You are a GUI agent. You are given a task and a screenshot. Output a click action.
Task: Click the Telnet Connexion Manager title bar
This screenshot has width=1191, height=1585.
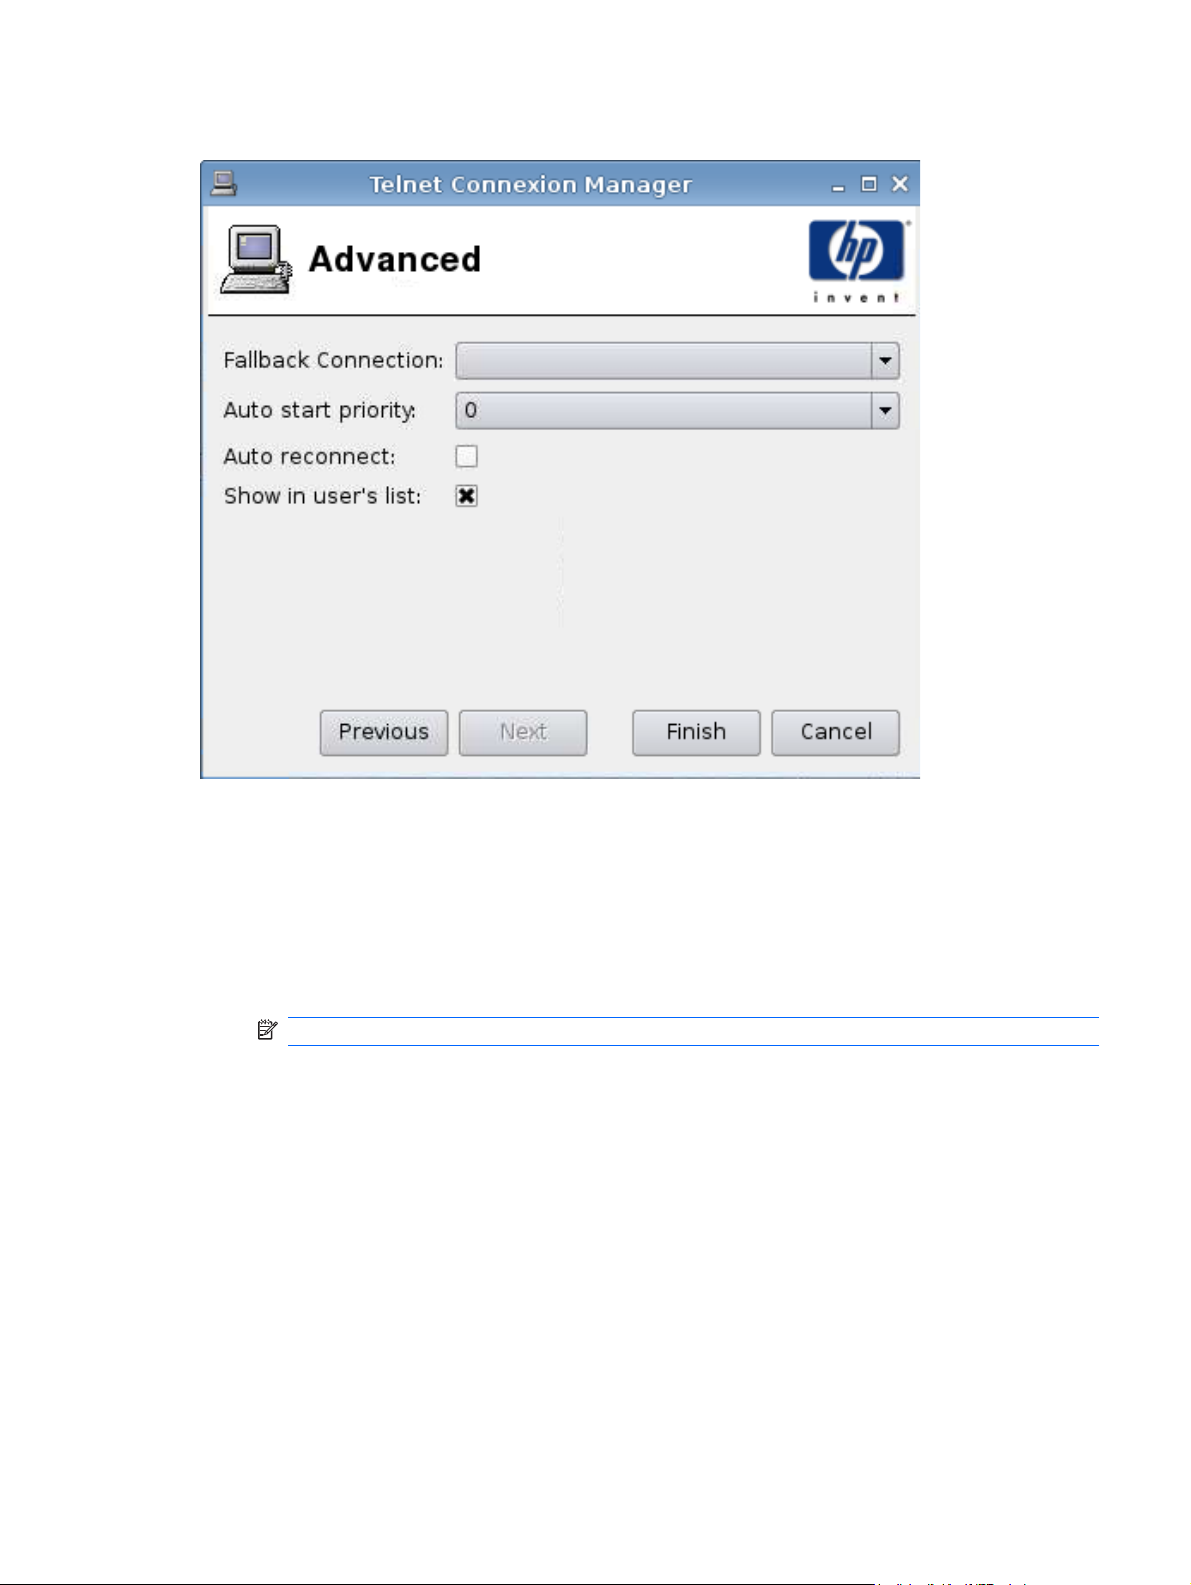tap(530, 184)
